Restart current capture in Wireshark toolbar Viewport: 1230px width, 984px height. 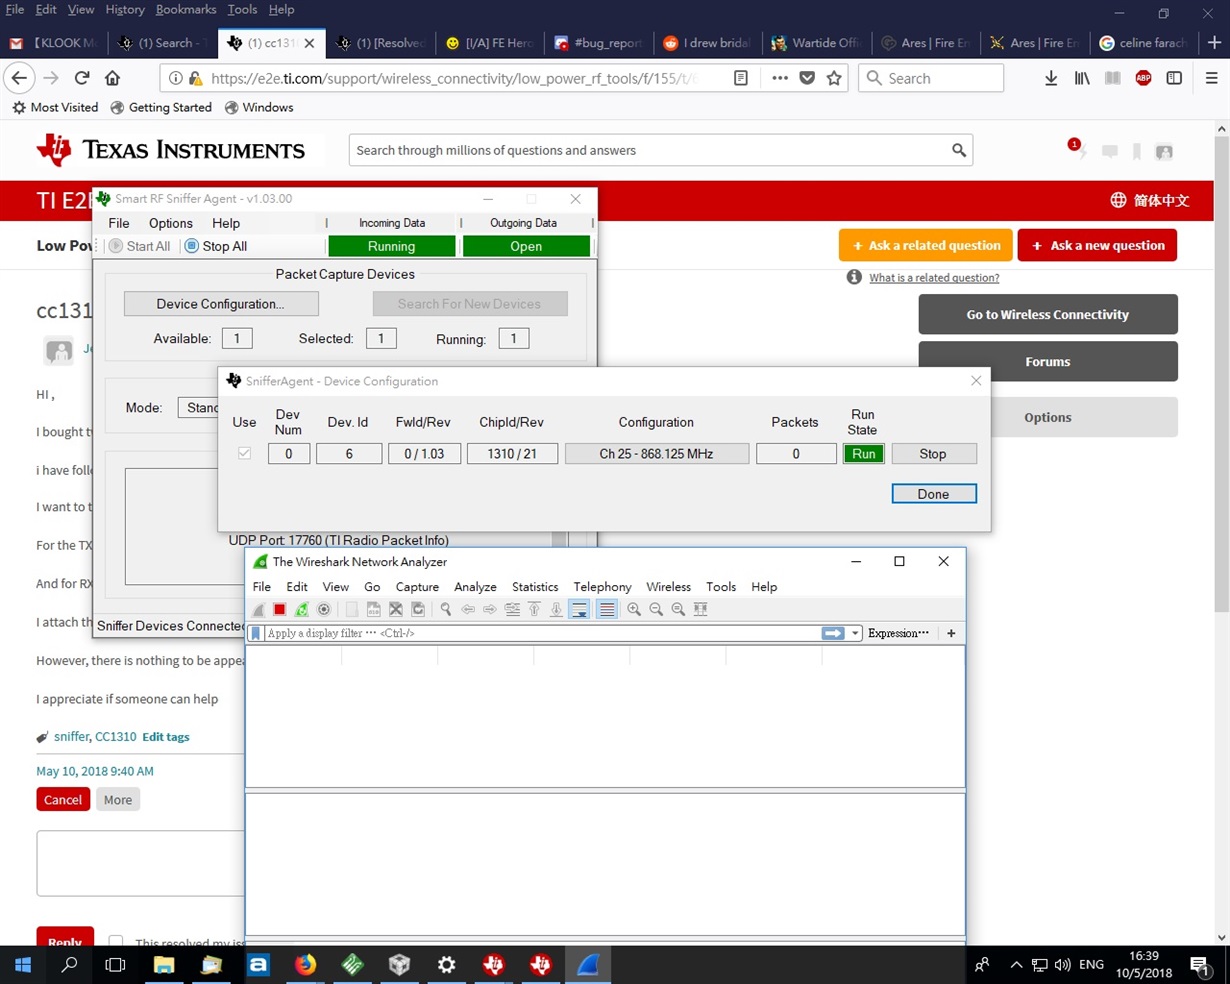301,609
